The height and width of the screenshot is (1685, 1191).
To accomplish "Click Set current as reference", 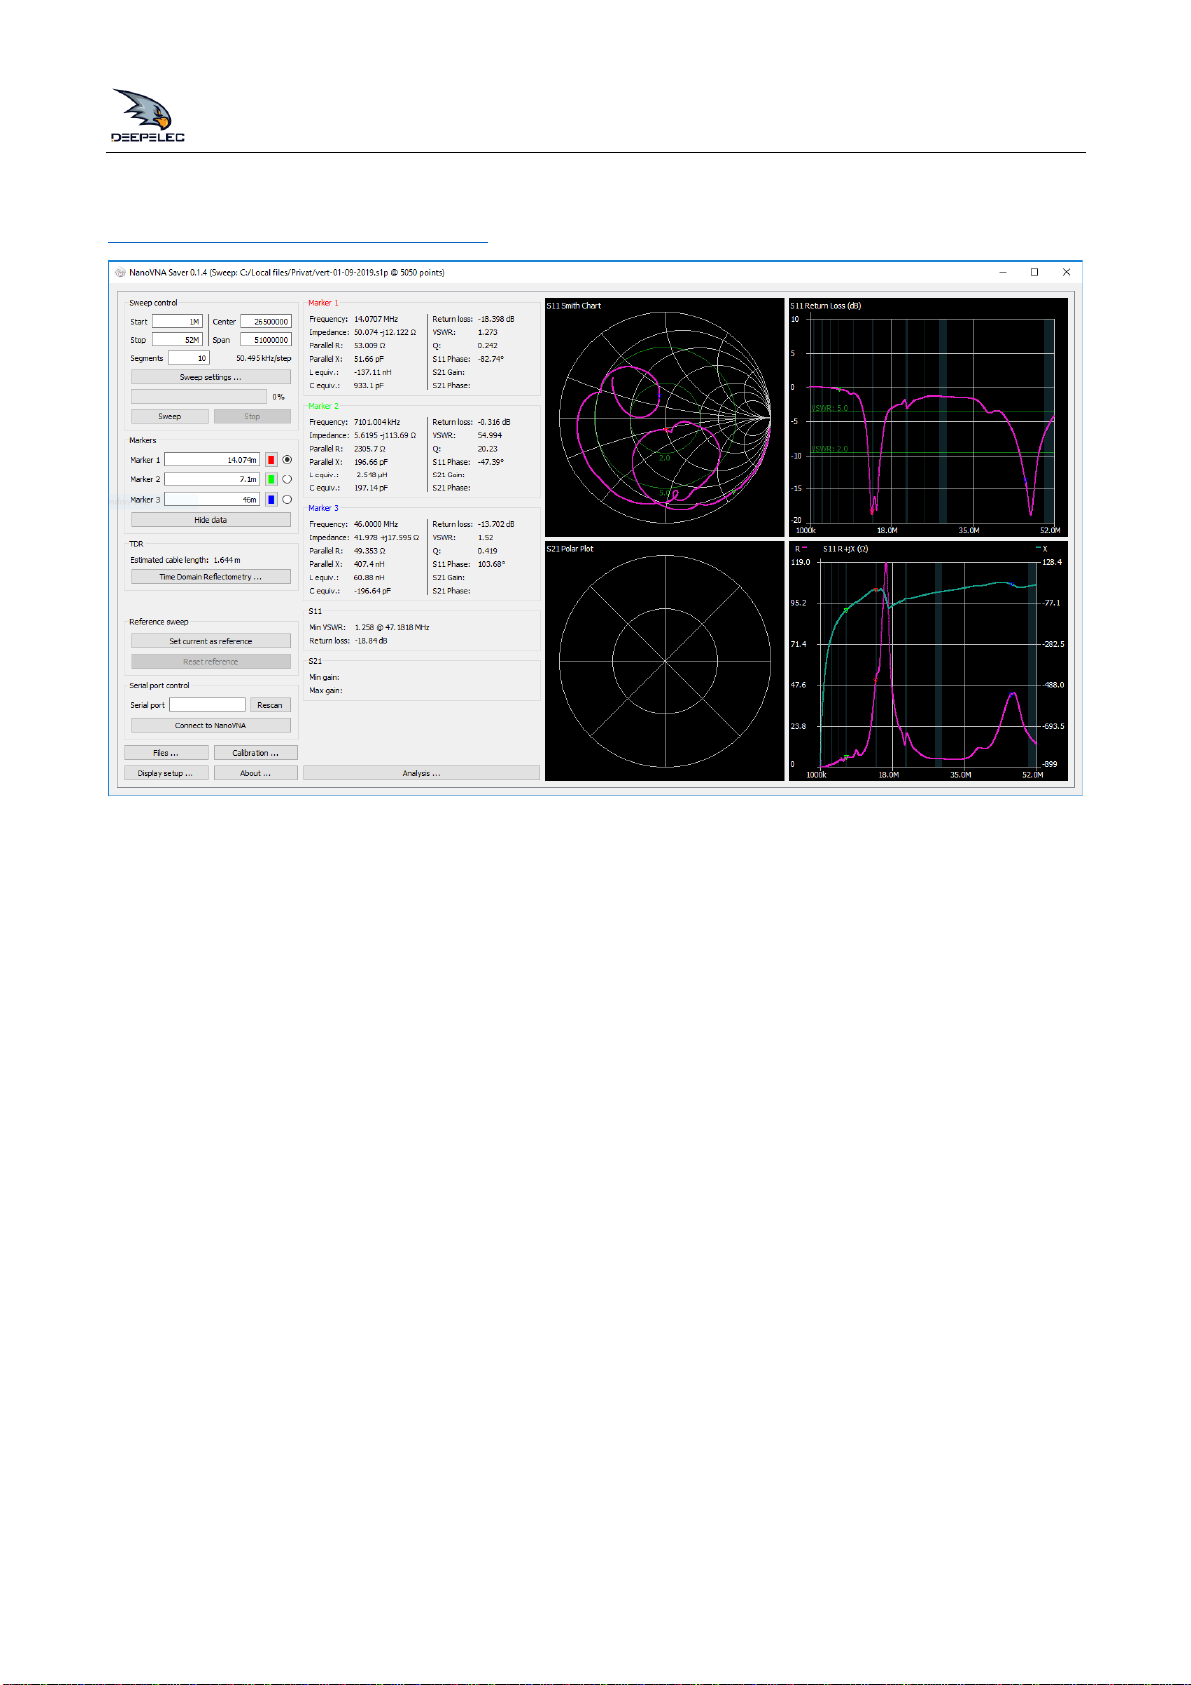I will coord(211,641).
